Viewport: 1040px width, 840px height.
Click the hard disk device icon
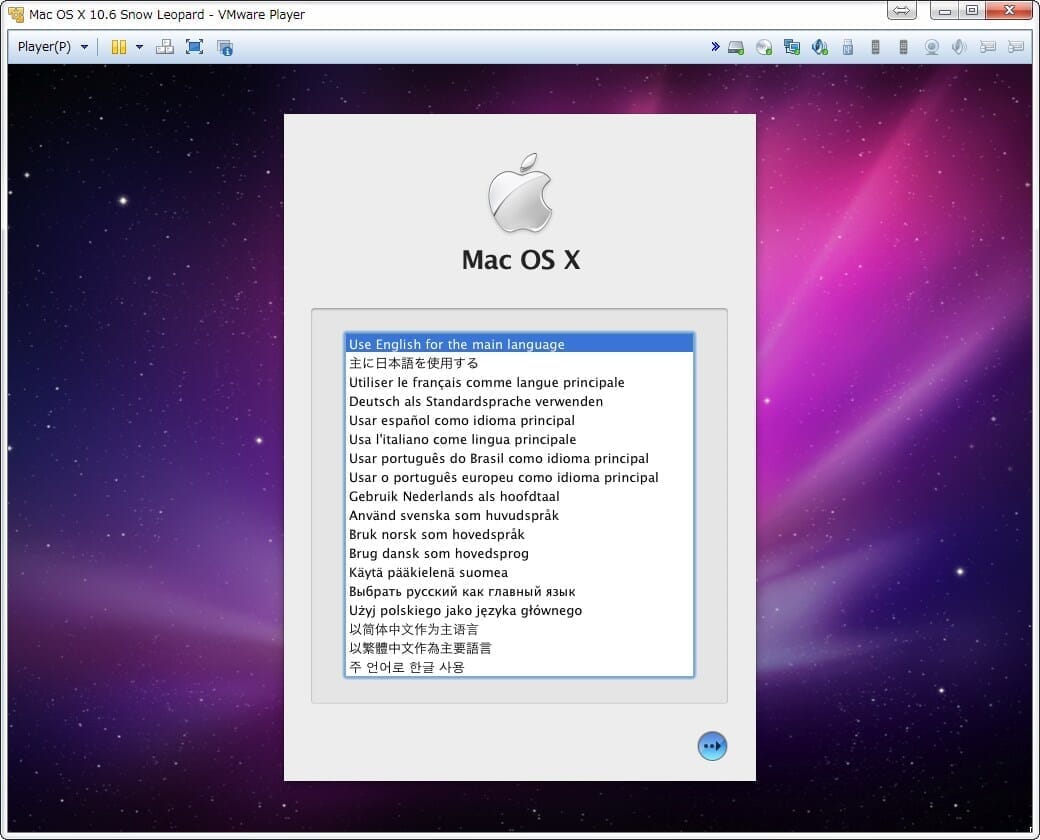(736, 47)
